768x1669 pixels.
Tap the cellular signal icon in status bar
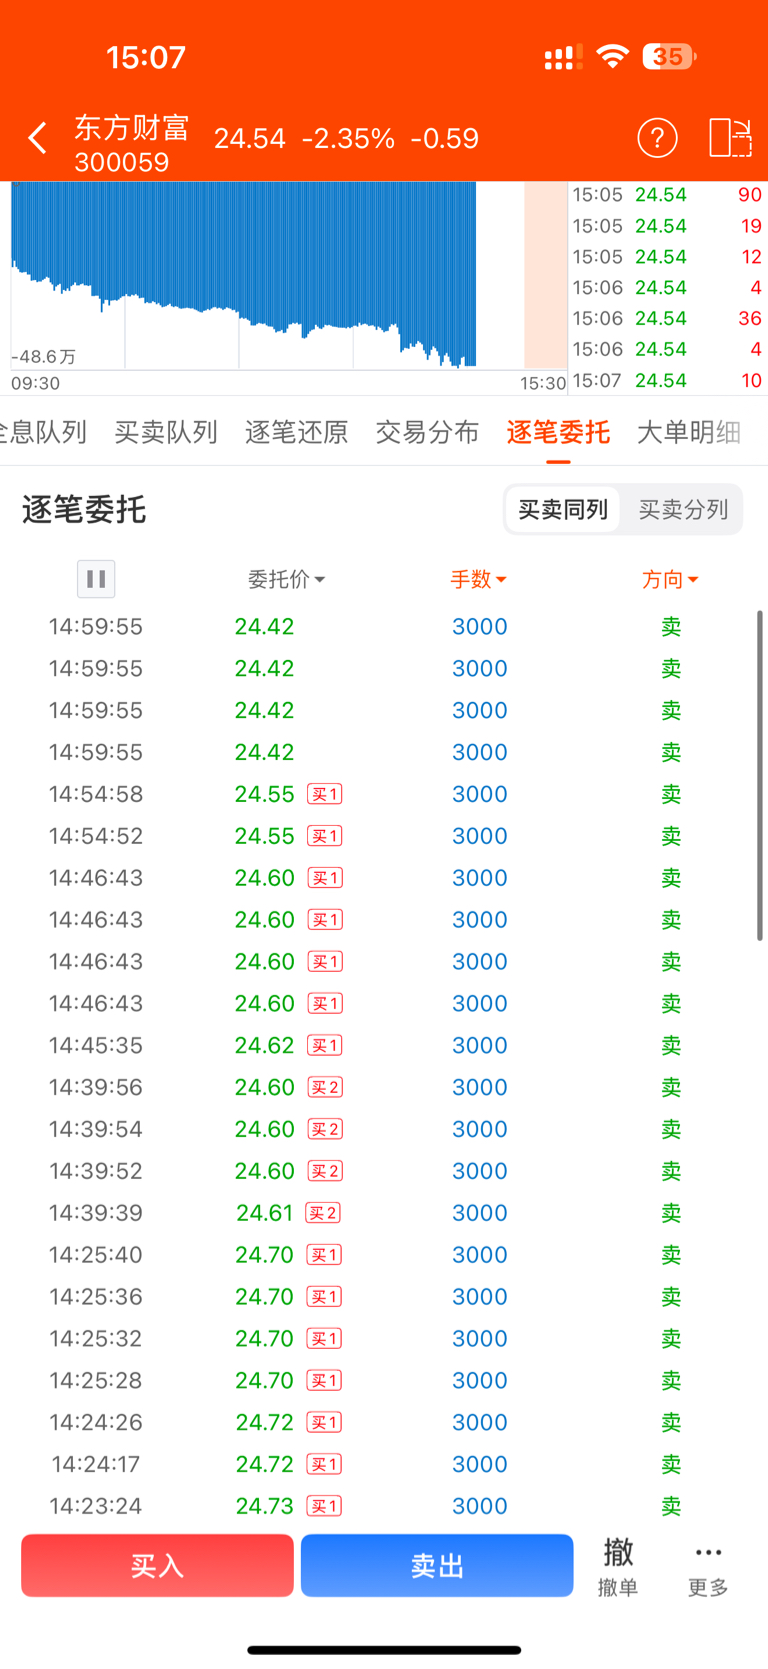[x=563, y=58]
